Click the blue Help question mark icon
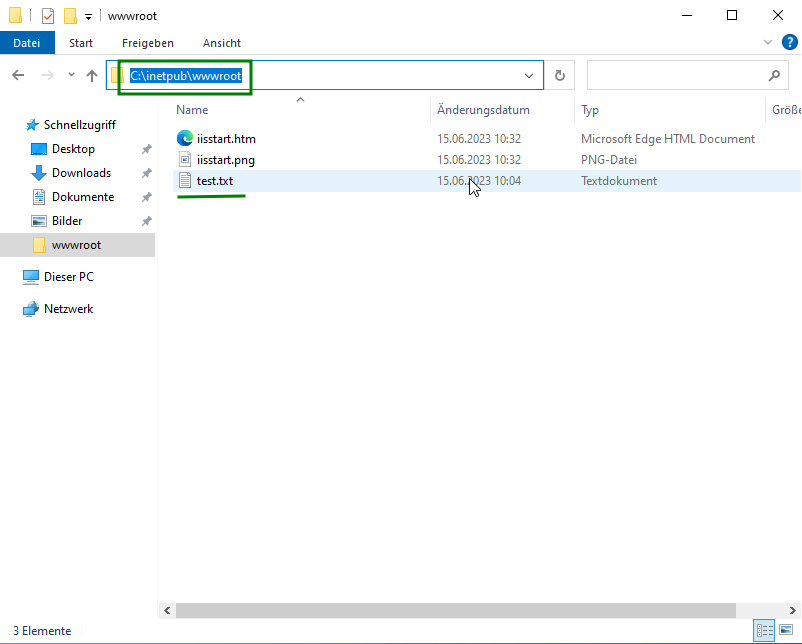The image size is (802, 644). [789, 42]
